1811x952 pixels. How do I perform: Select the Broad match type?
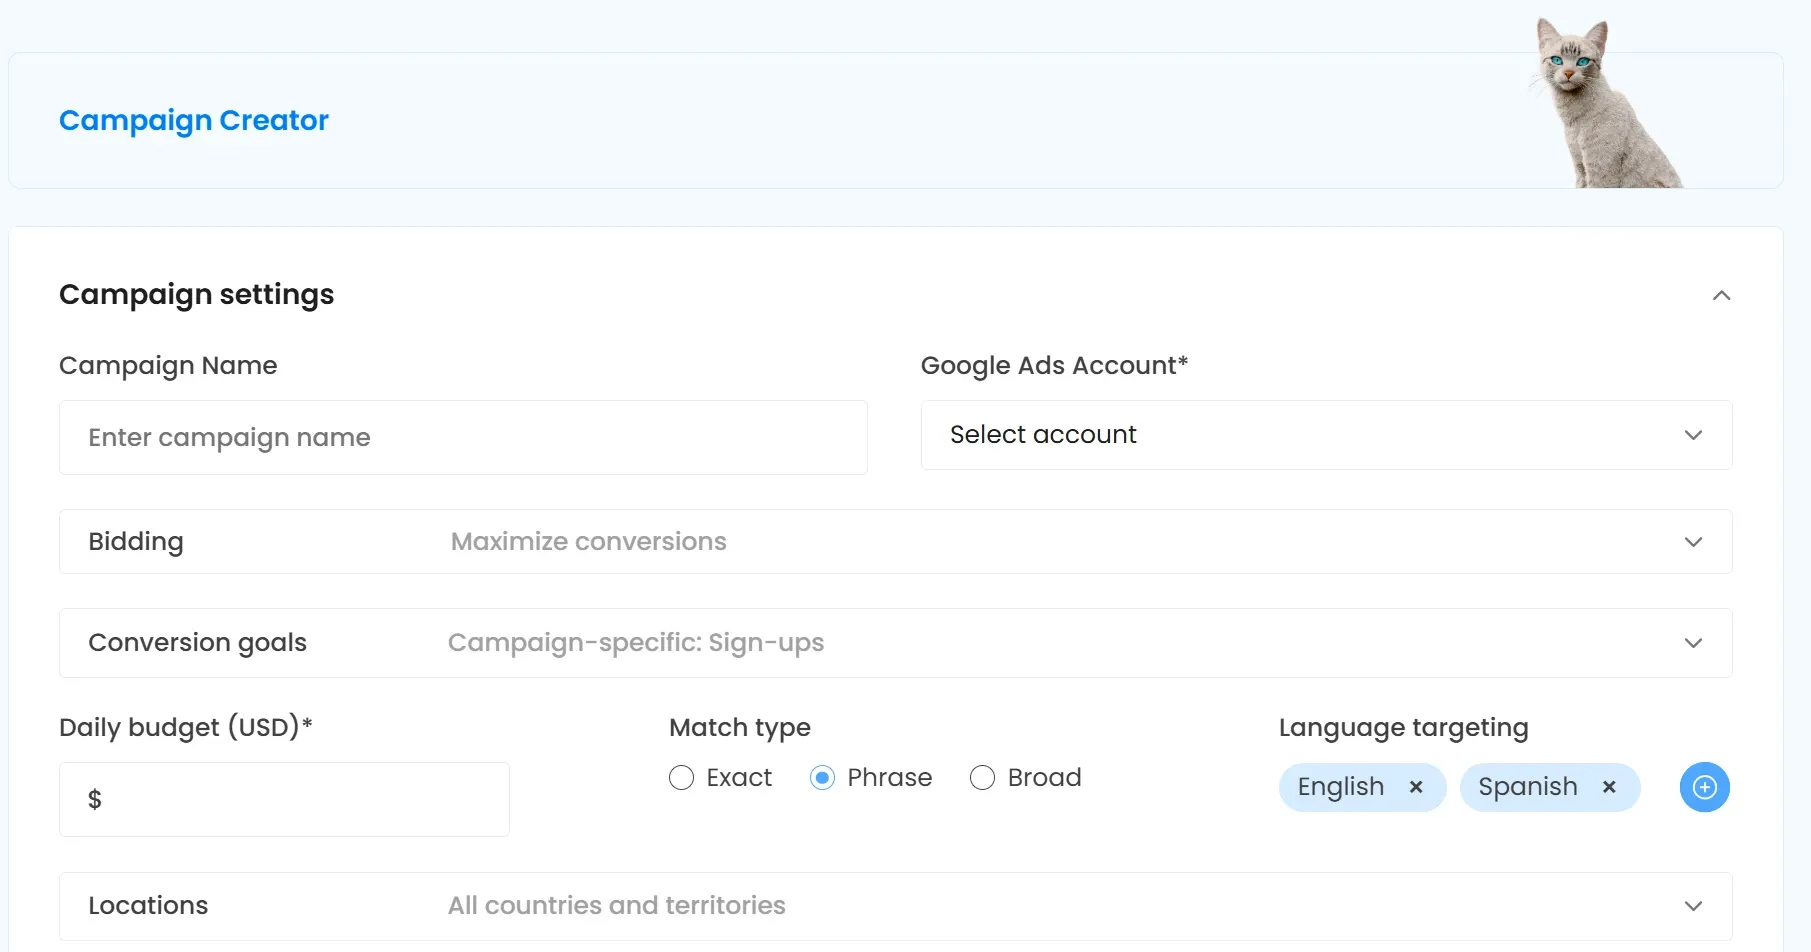click(x=982, y=777)
